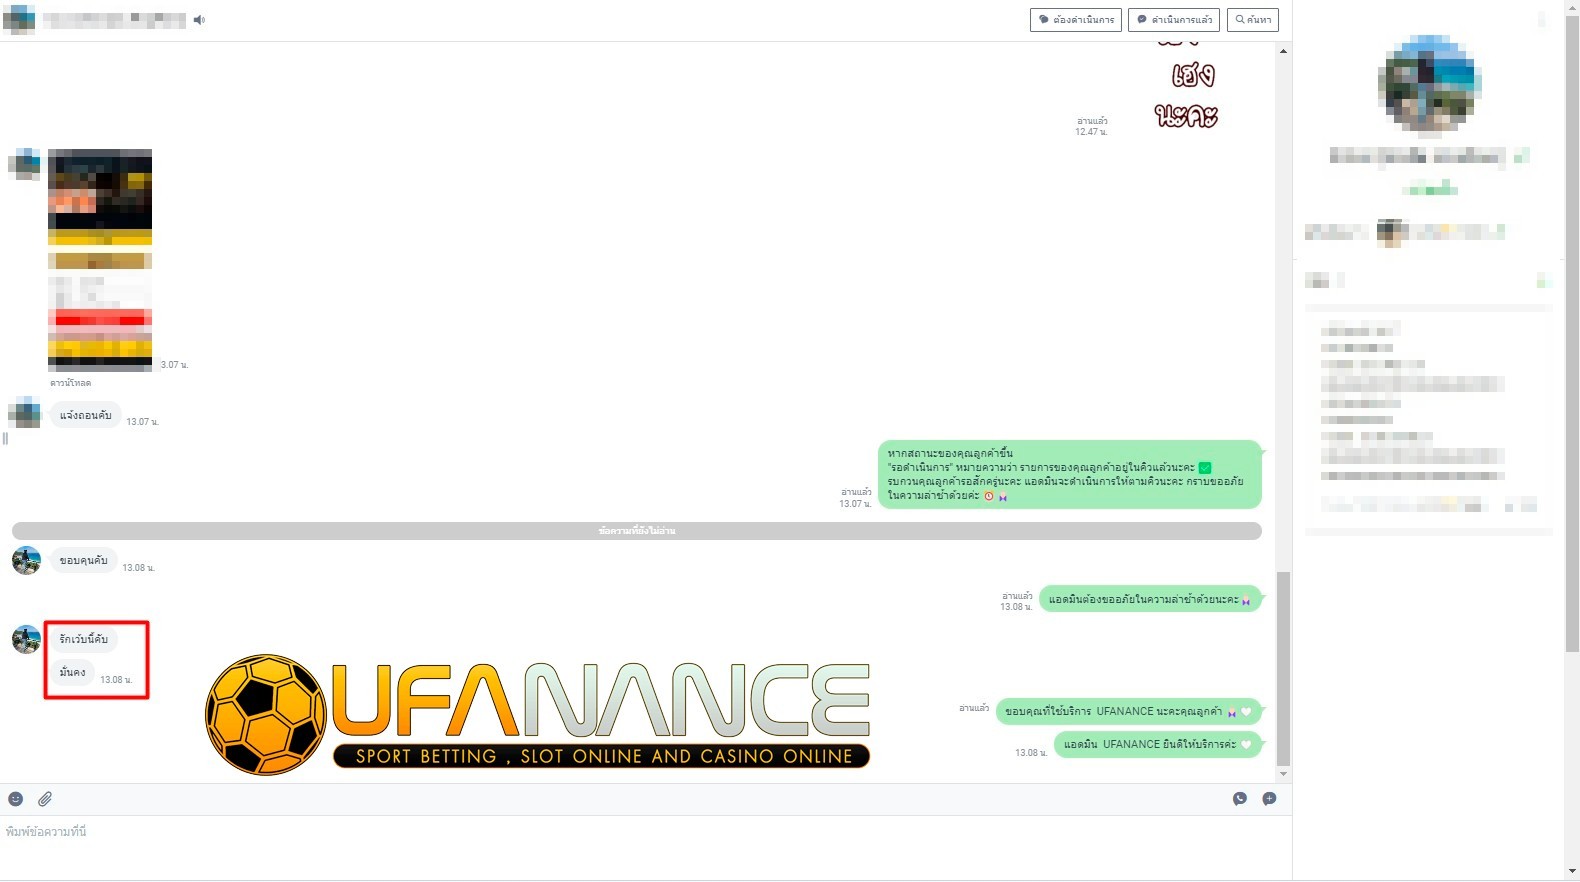
Task: Click the รักเว็บนี้คับ message bubble
Action: [x=84, y=639]
